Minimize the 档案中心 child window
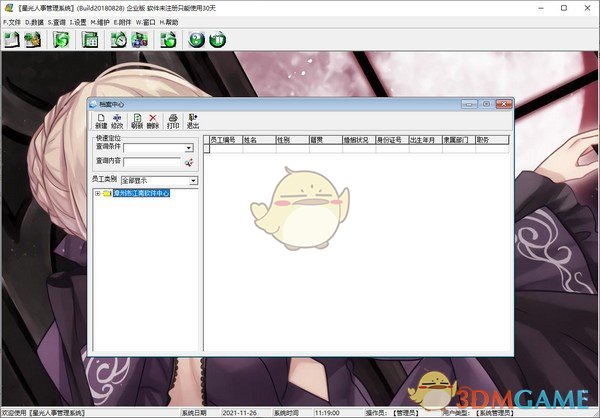 [x=469, y=104]
